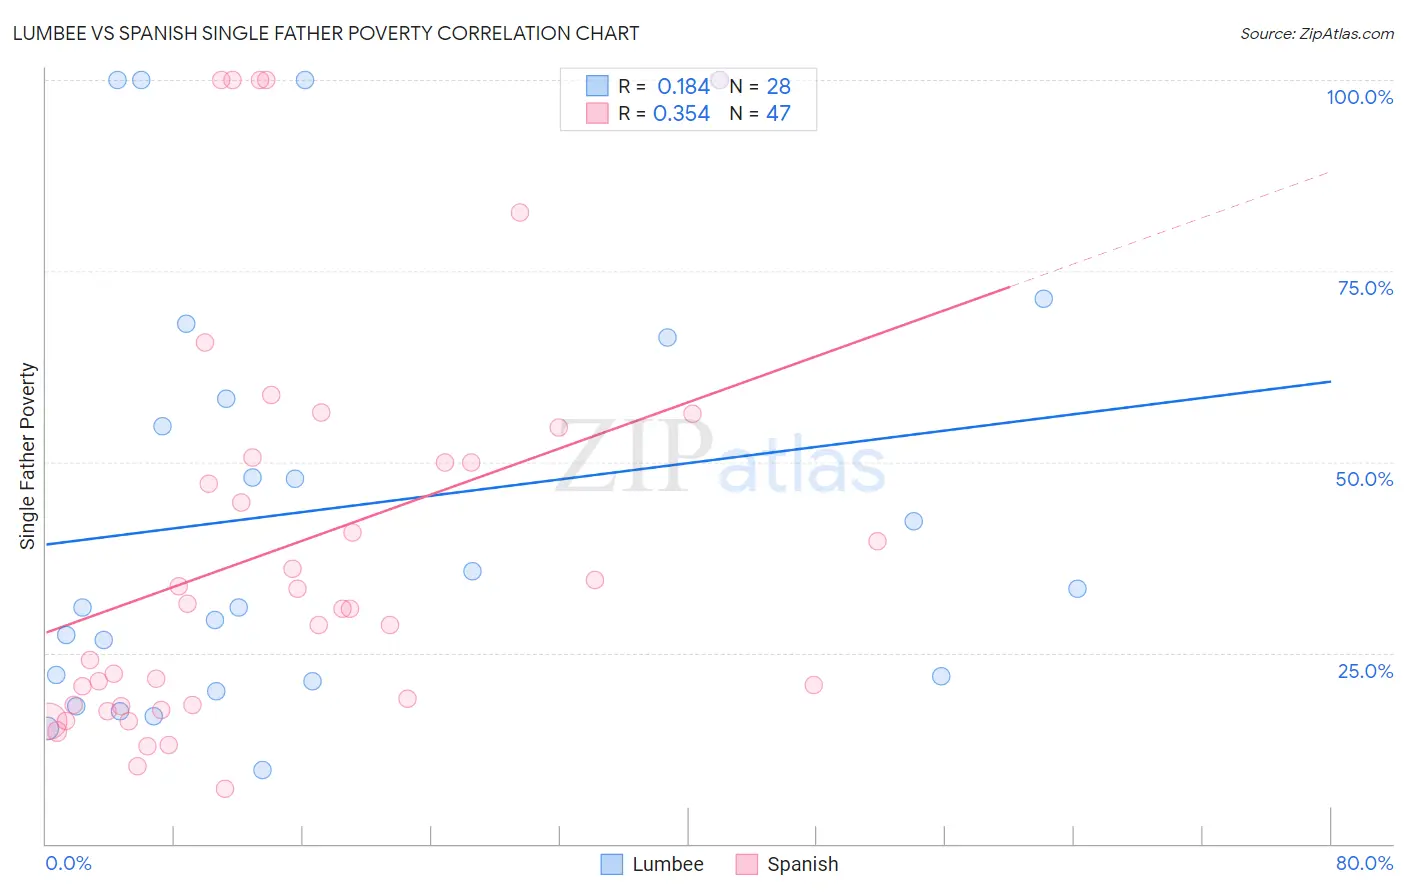
Task: Select the 50.0% y-axis label
Action: [x=1364, y=479]
